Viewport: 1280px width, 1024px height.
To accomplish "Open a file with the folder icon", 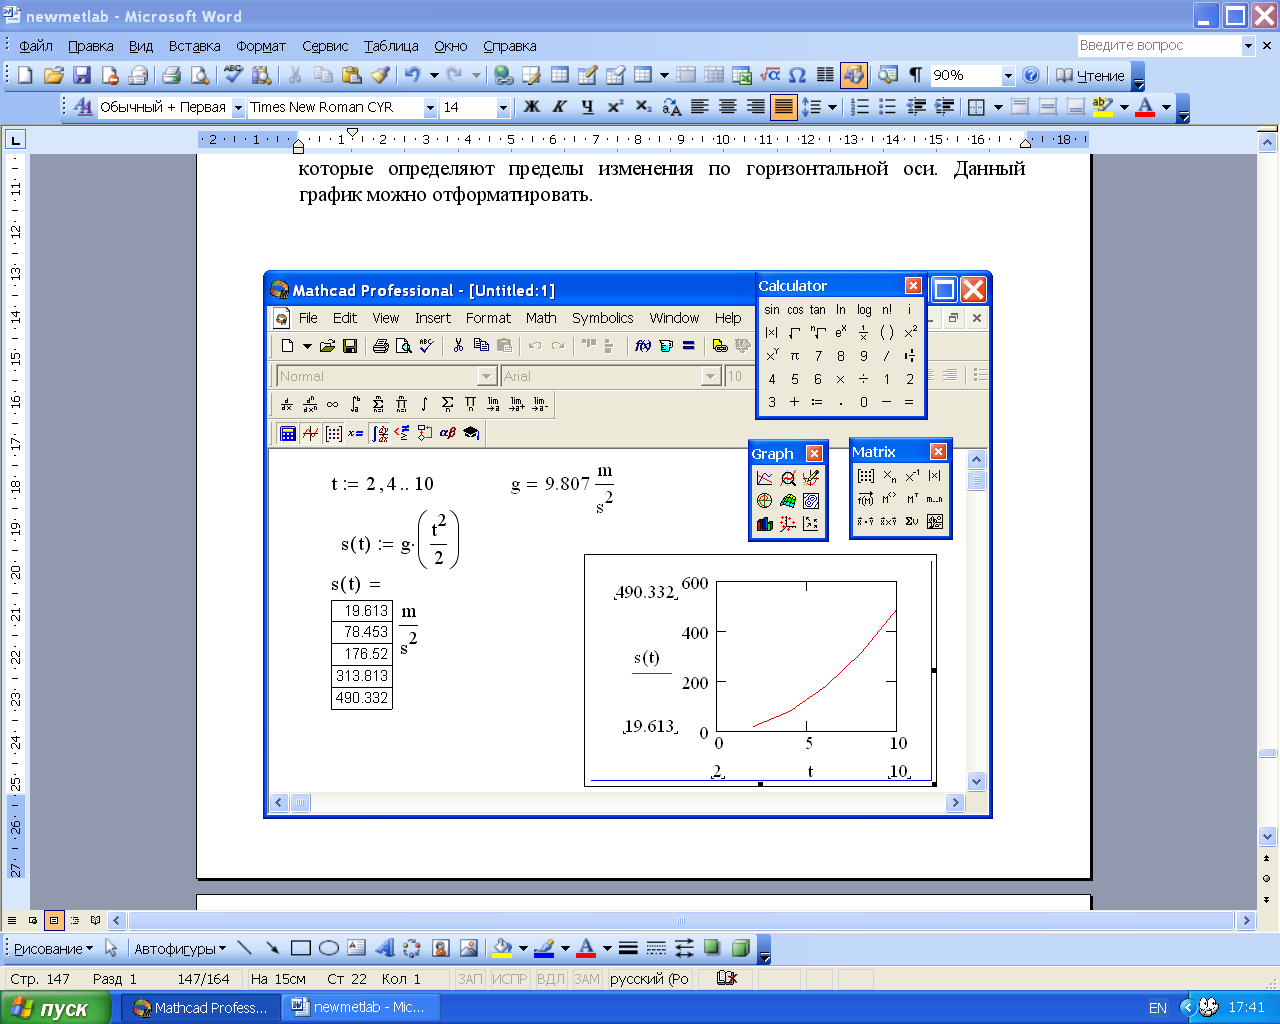I will [54, 75].
